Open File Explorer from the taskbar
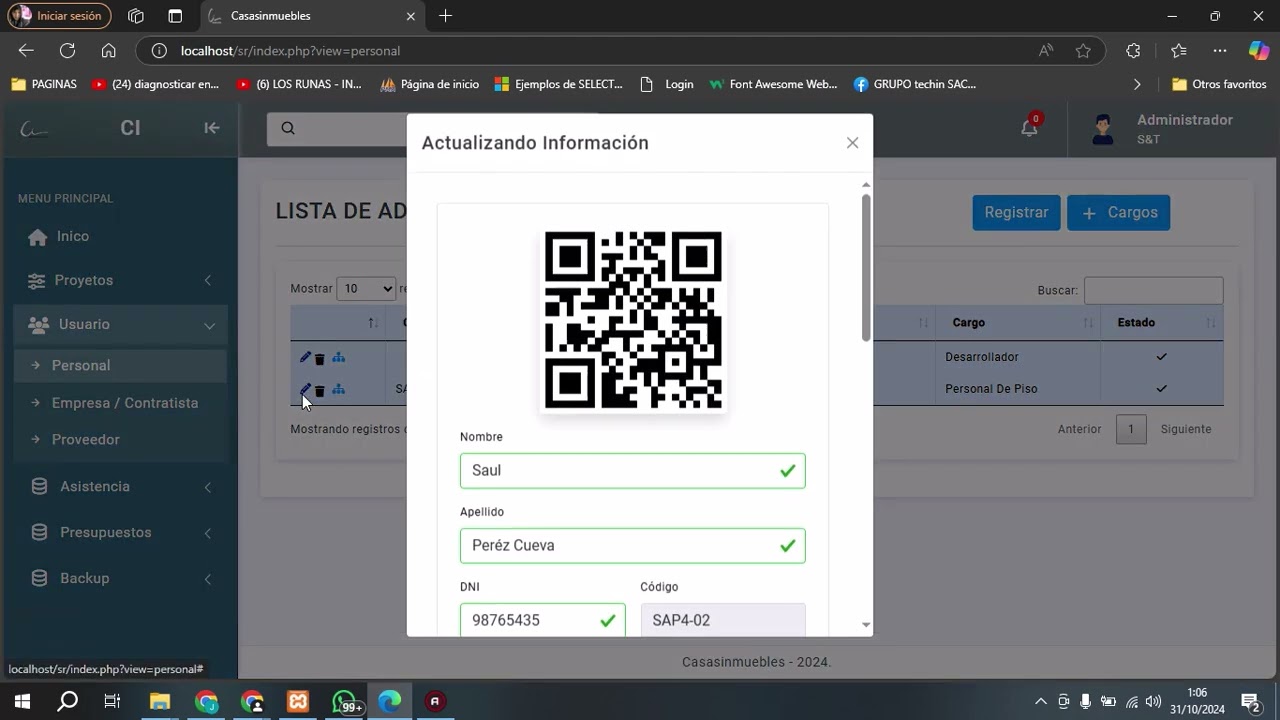The height and width of the screenshot is (720, 1280). click(x=160, y=702)
